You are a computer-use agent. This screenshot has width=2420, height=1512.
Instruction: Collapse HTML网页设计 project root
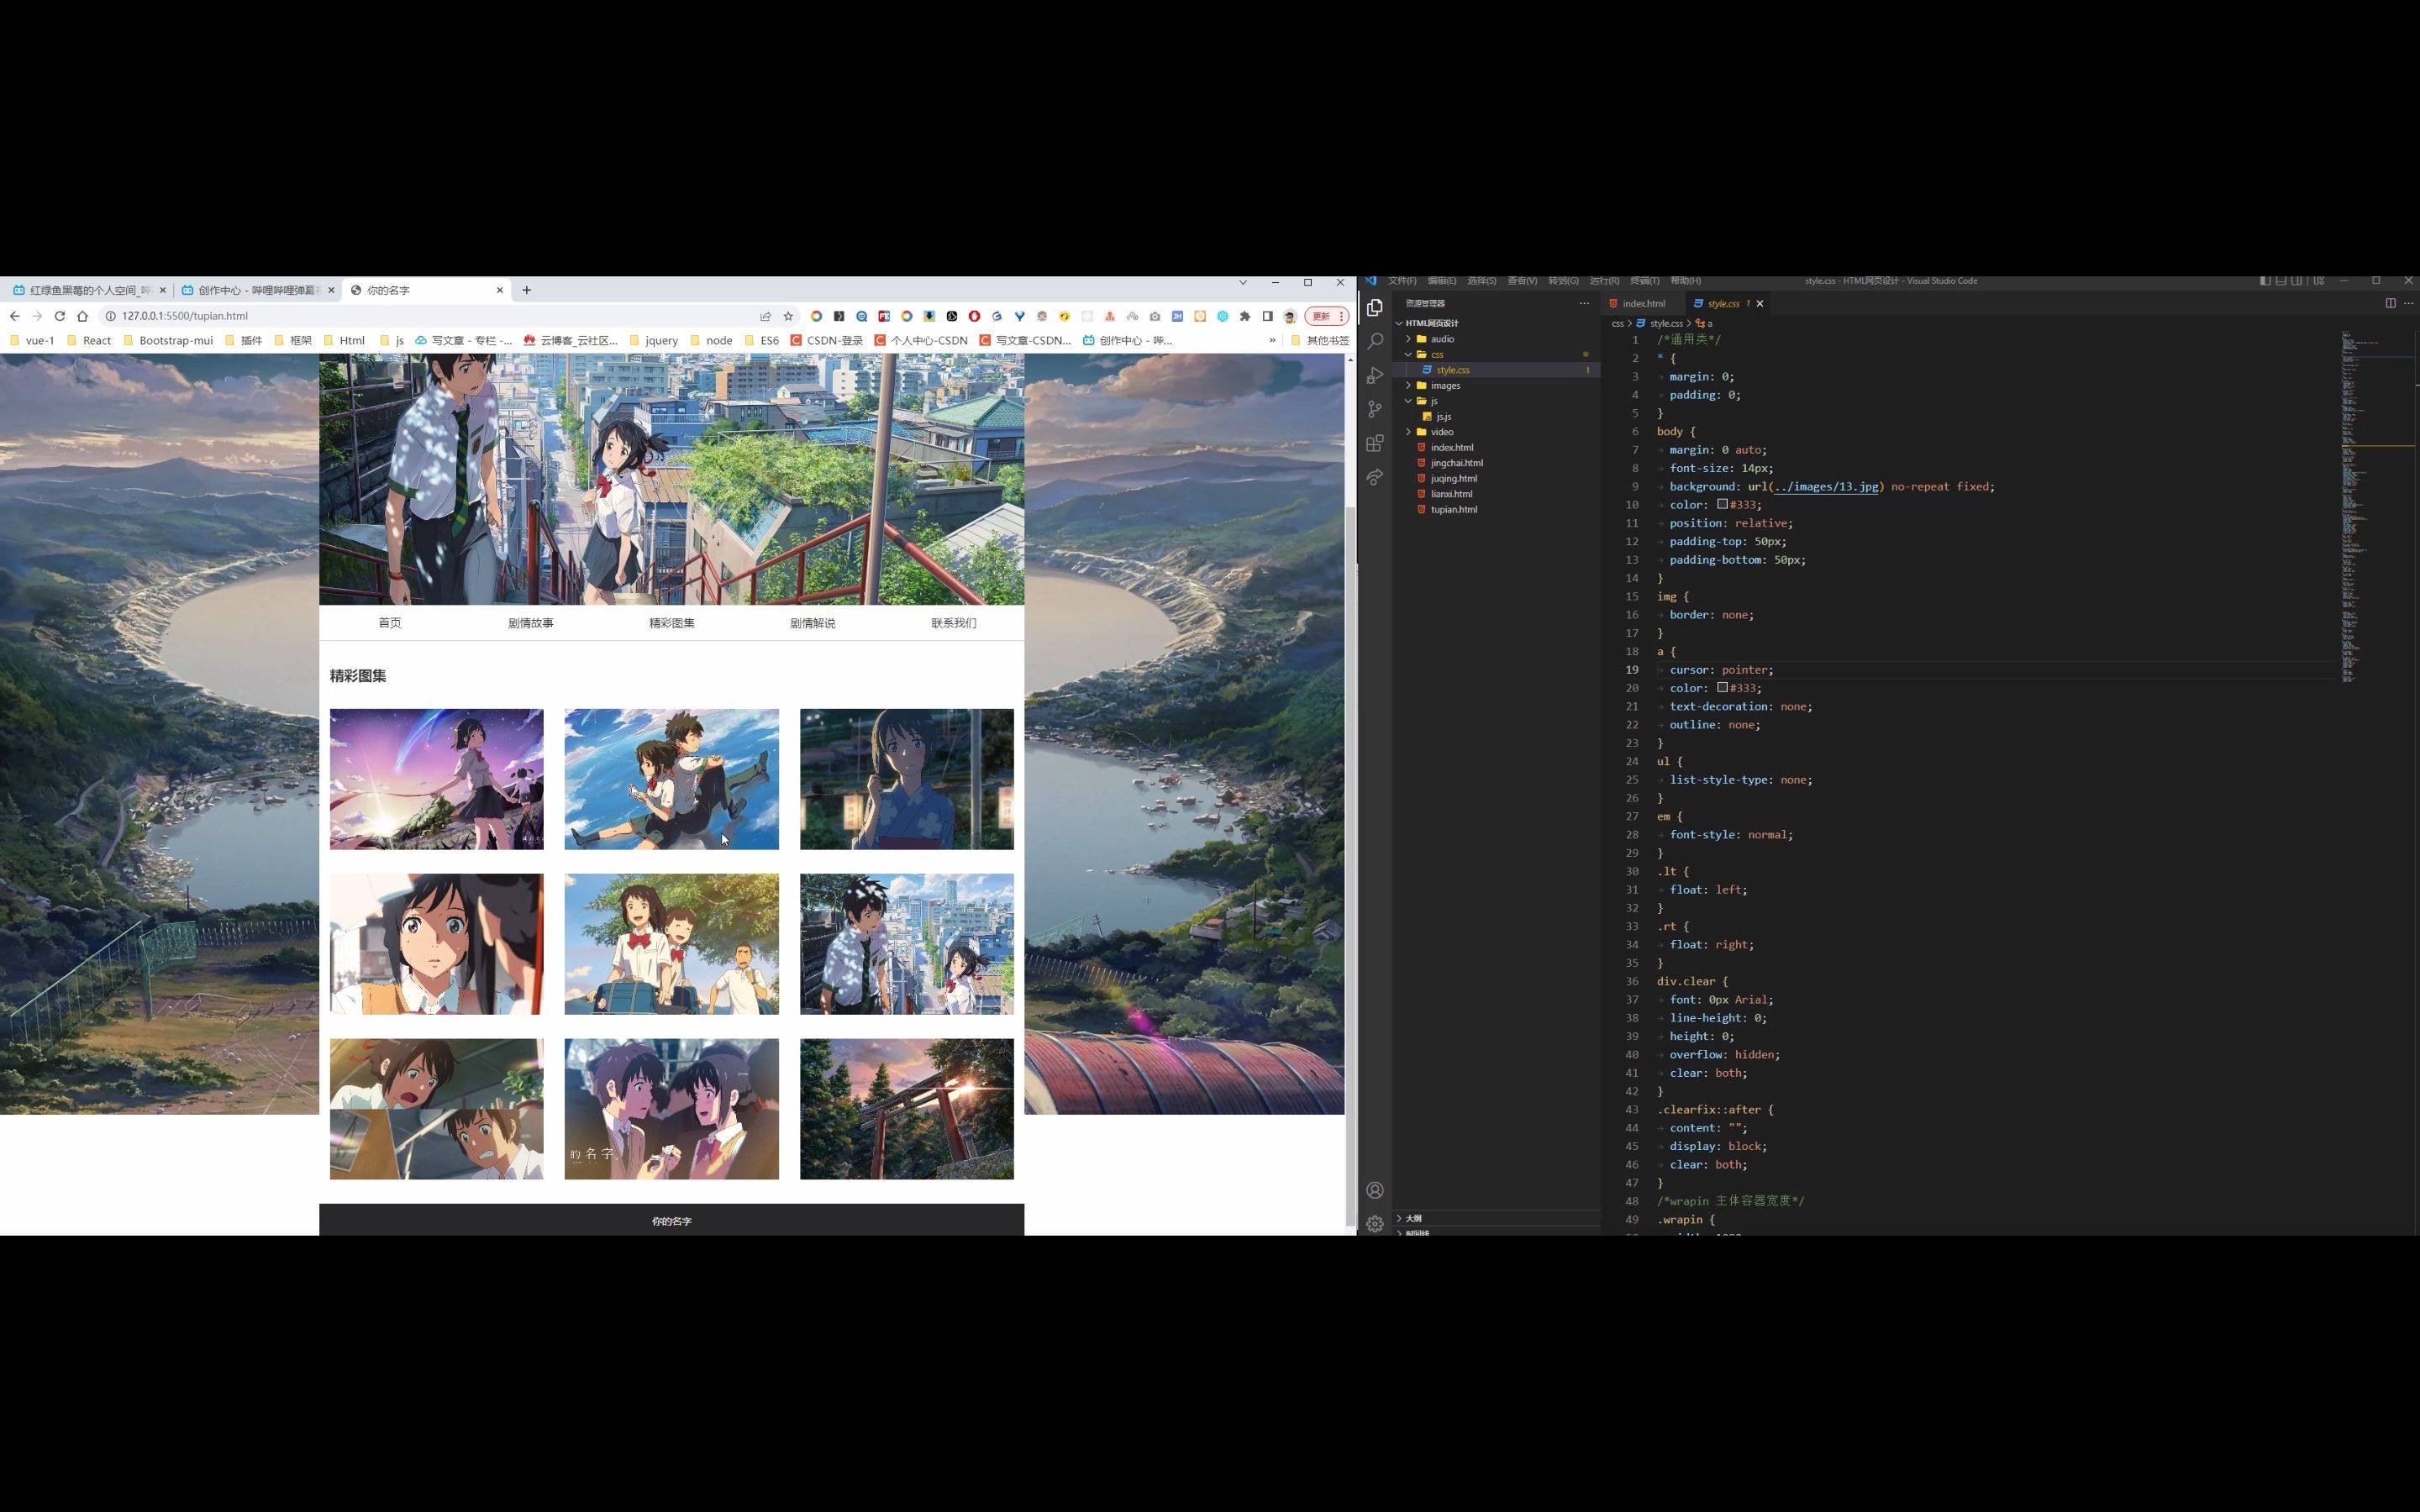(x=1496, y=323)
